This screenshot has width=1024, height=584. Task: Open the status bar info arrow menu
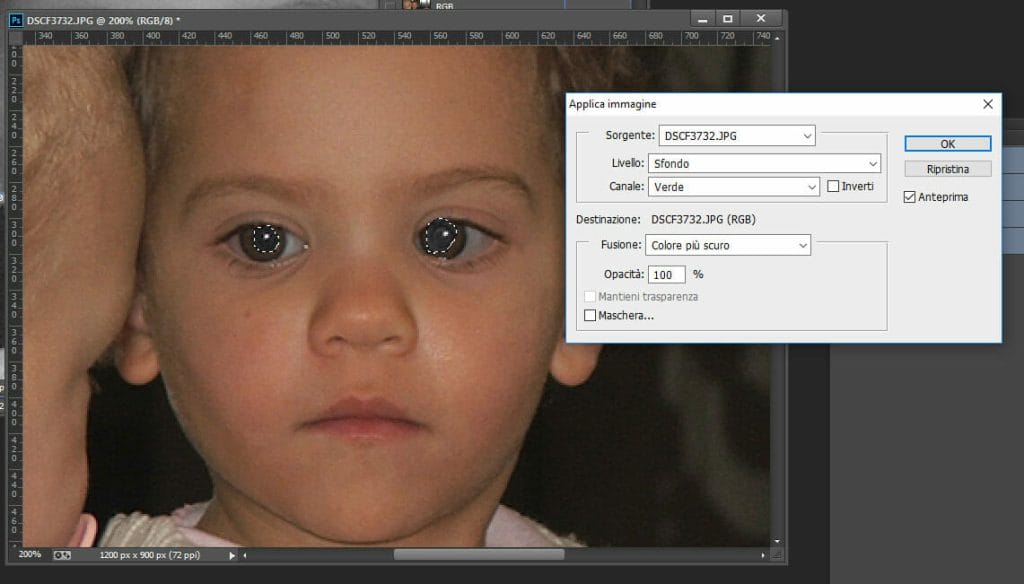click(232, 554)
